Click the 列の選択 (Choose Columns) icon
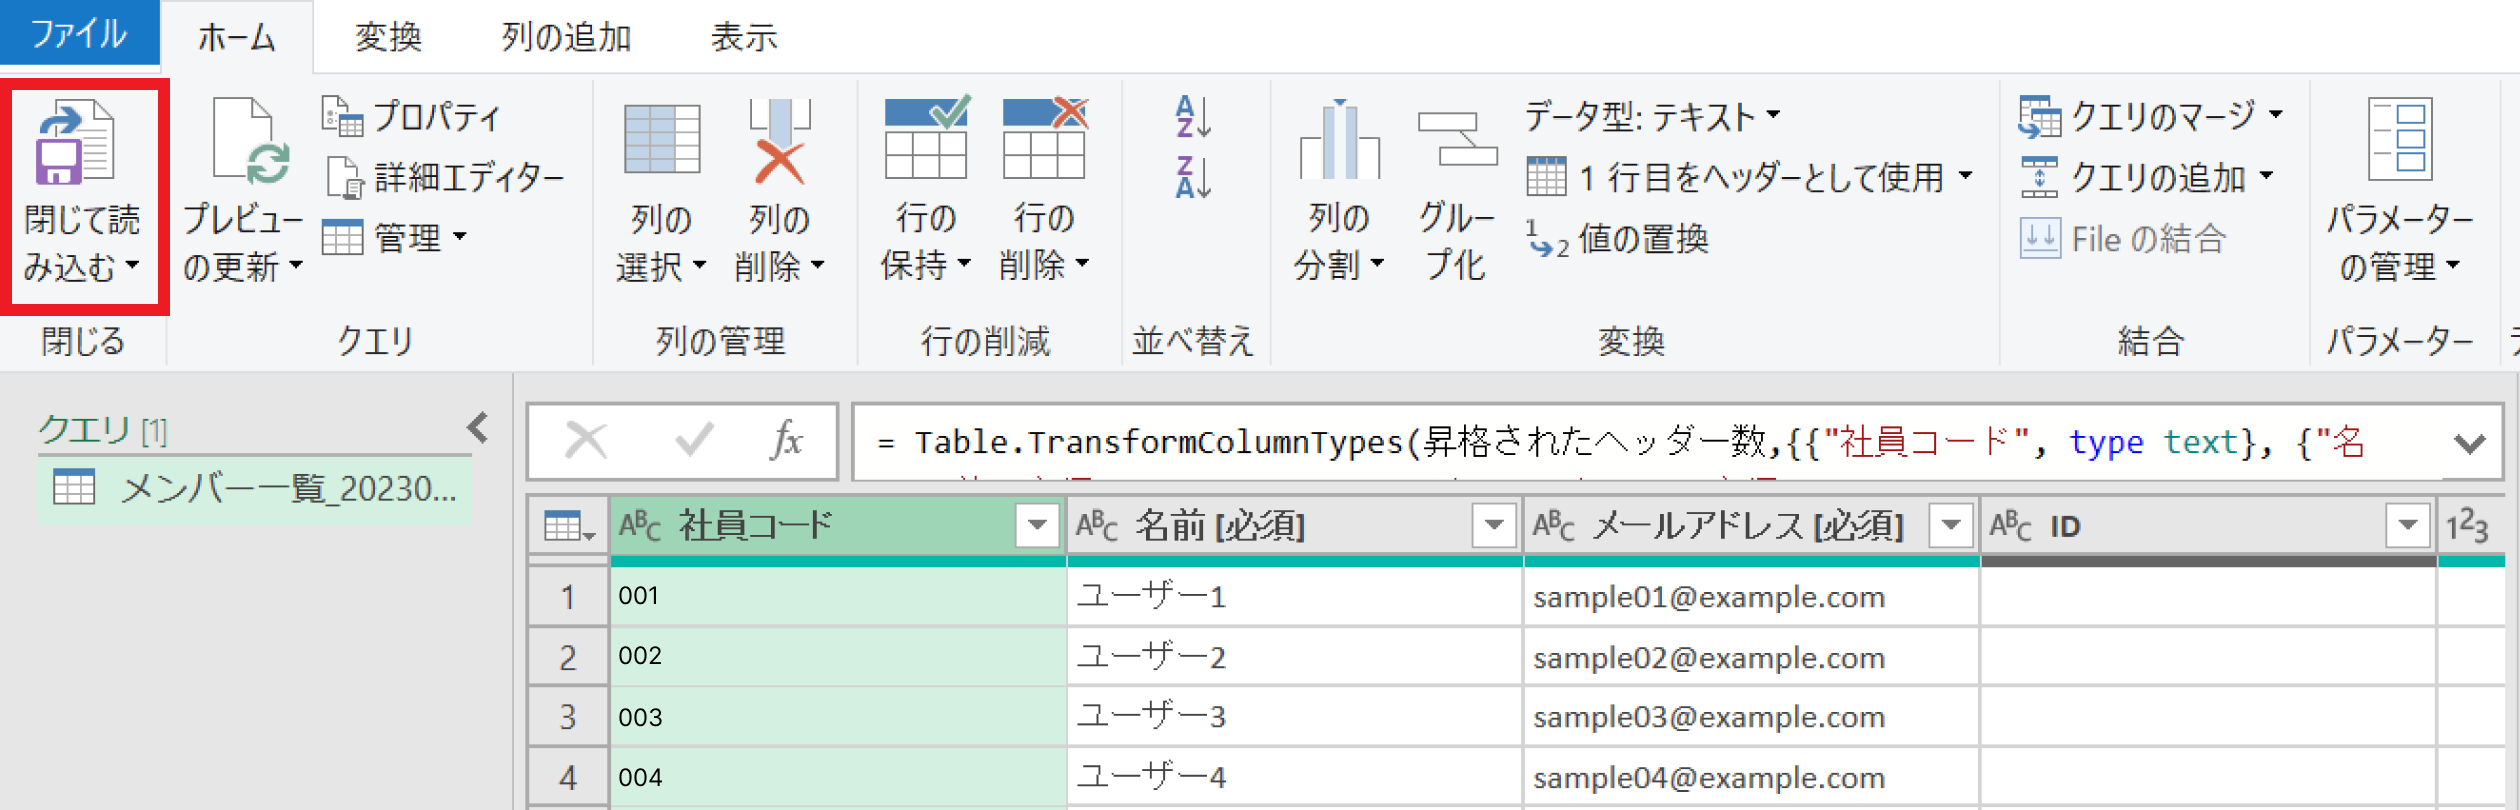The image size is (2520, 810). coord(661,142)
